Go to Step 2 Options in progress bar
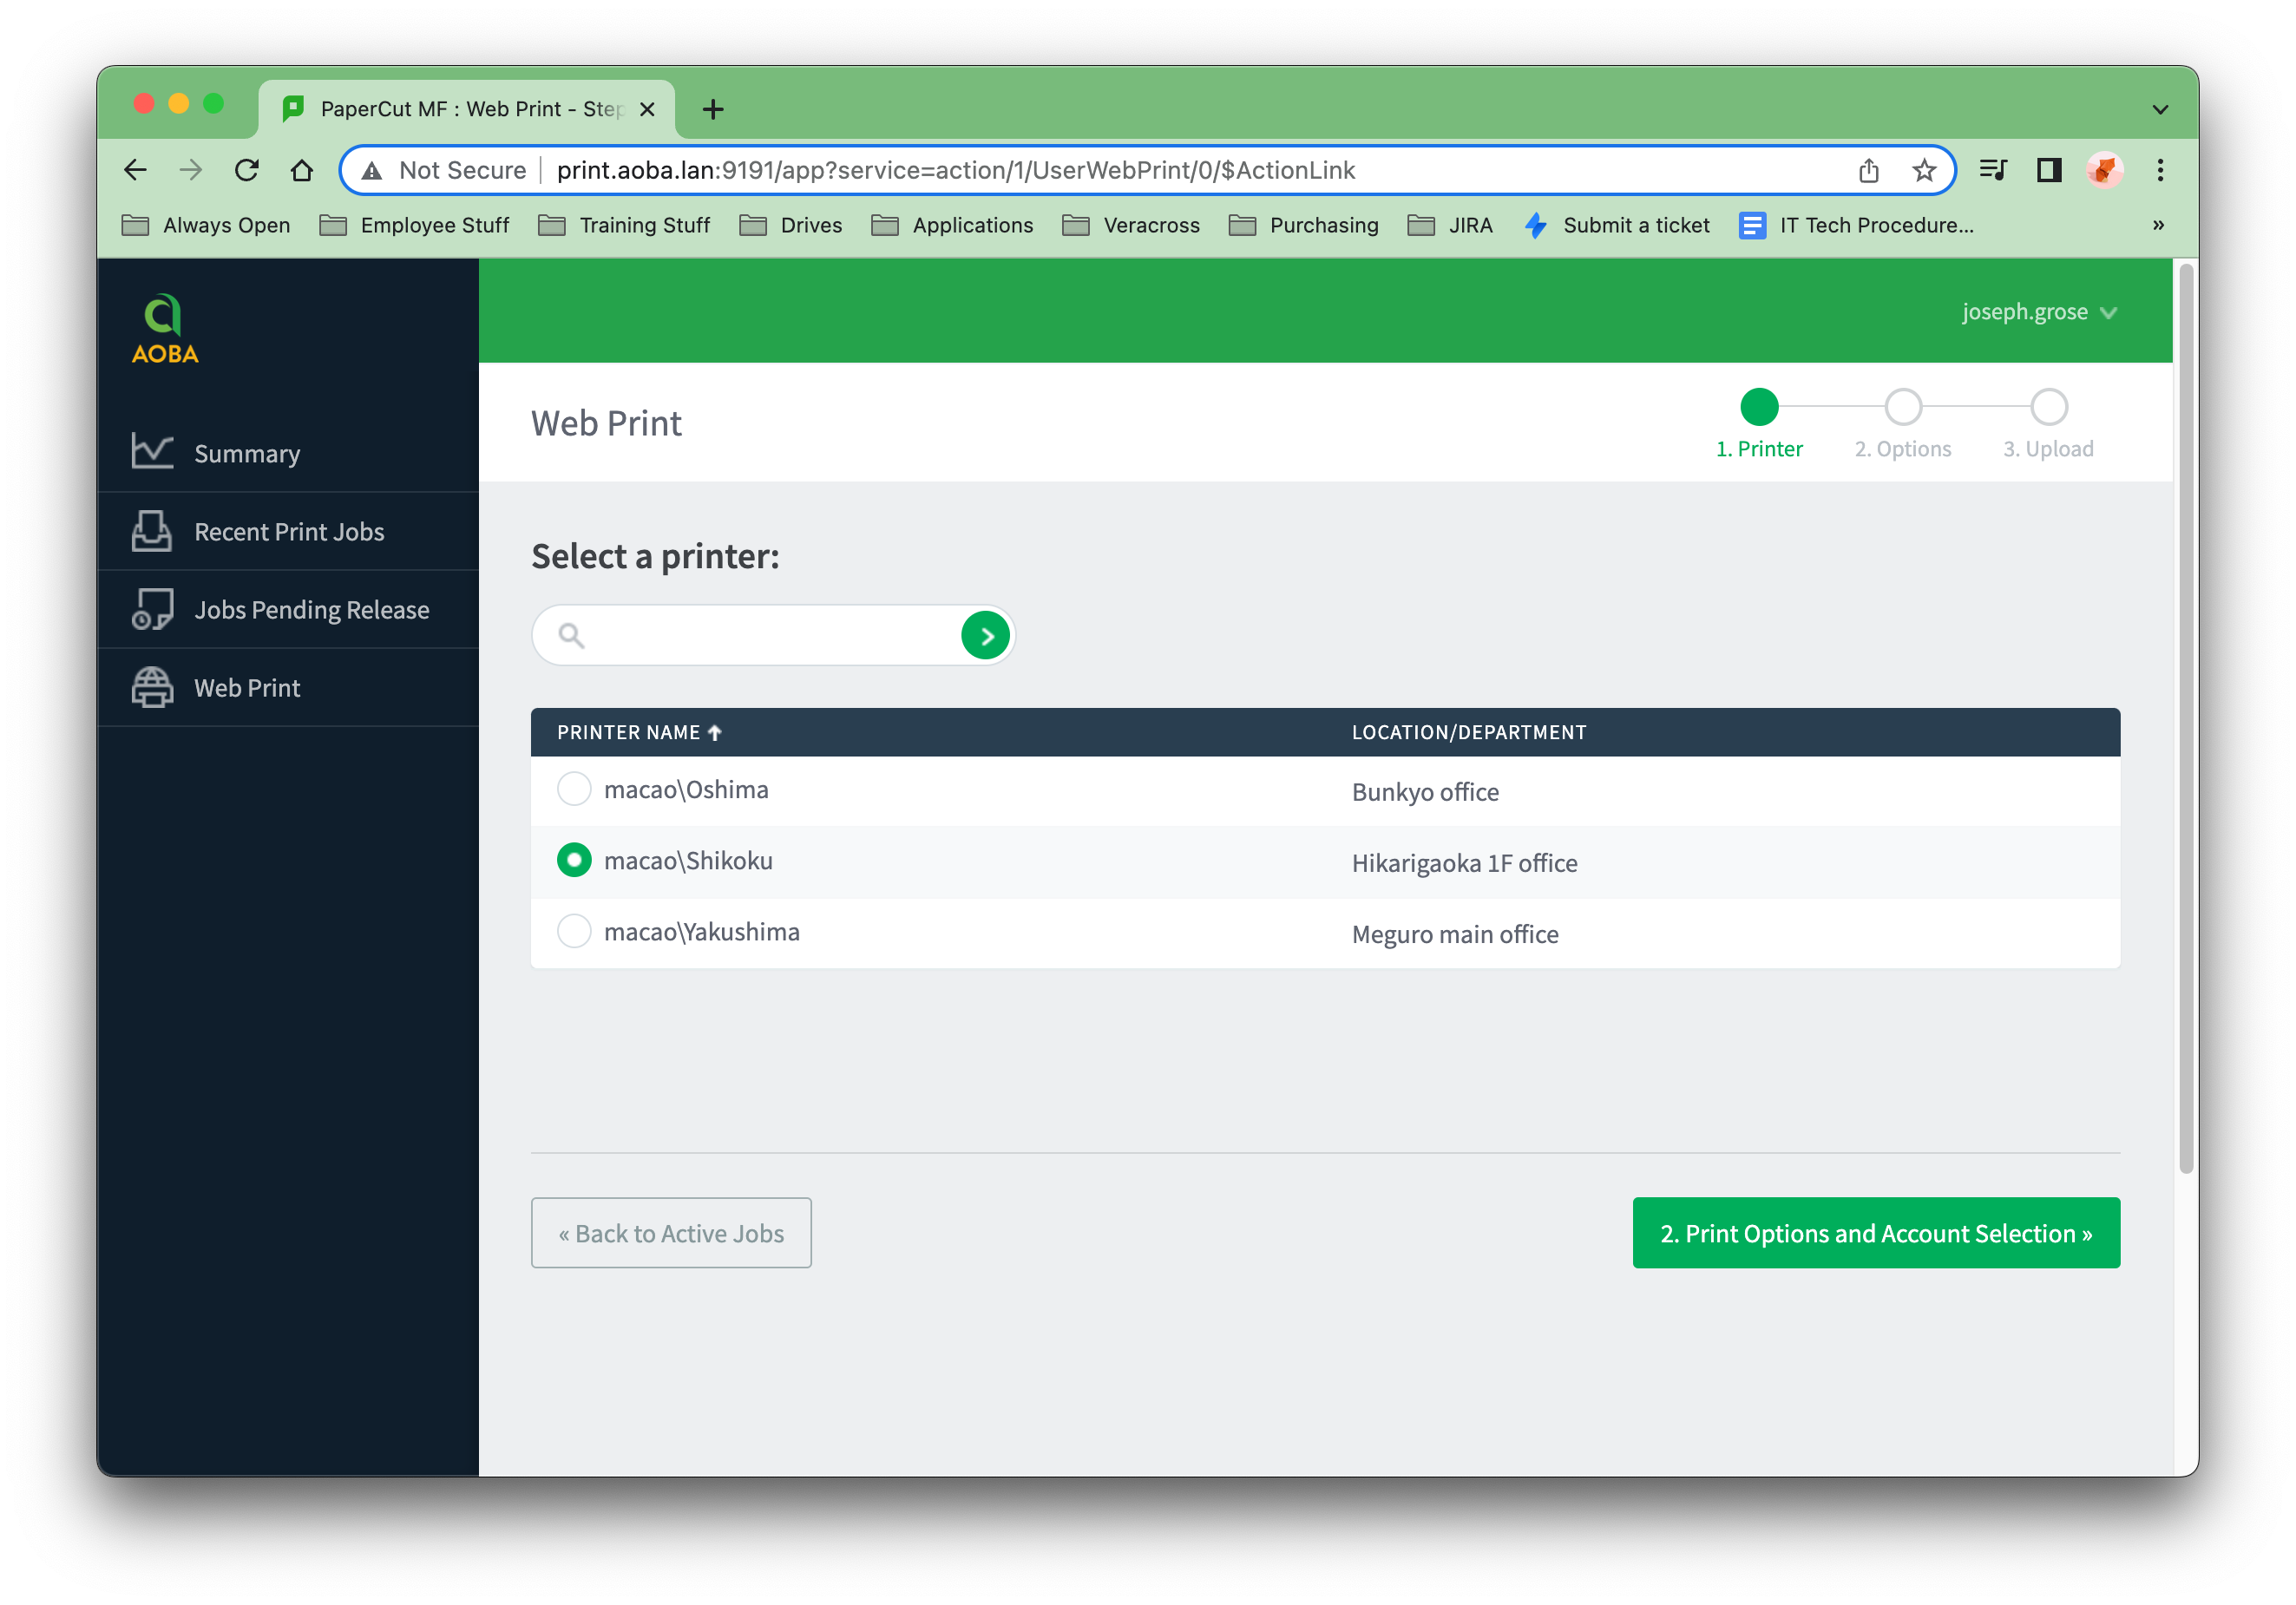This screenshot has height=1605, width=2296. pyautogui.click(x=1902, y=408)
